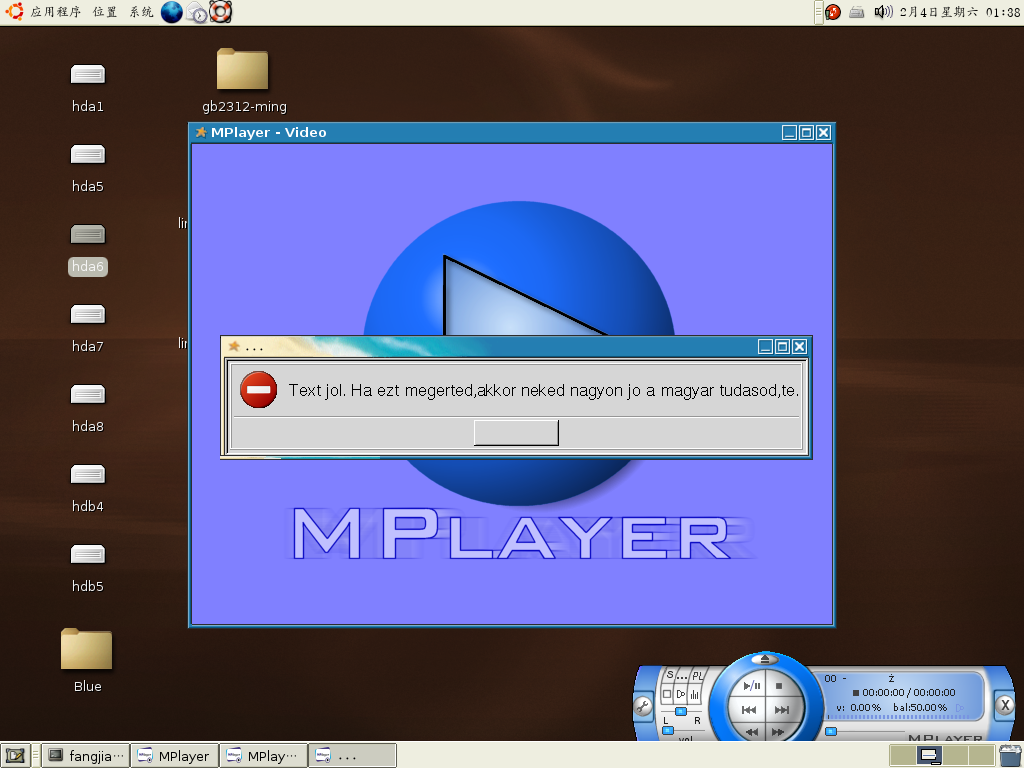Maximize the error dialog window
This screenshot has height=768, width=1024.
782,347
